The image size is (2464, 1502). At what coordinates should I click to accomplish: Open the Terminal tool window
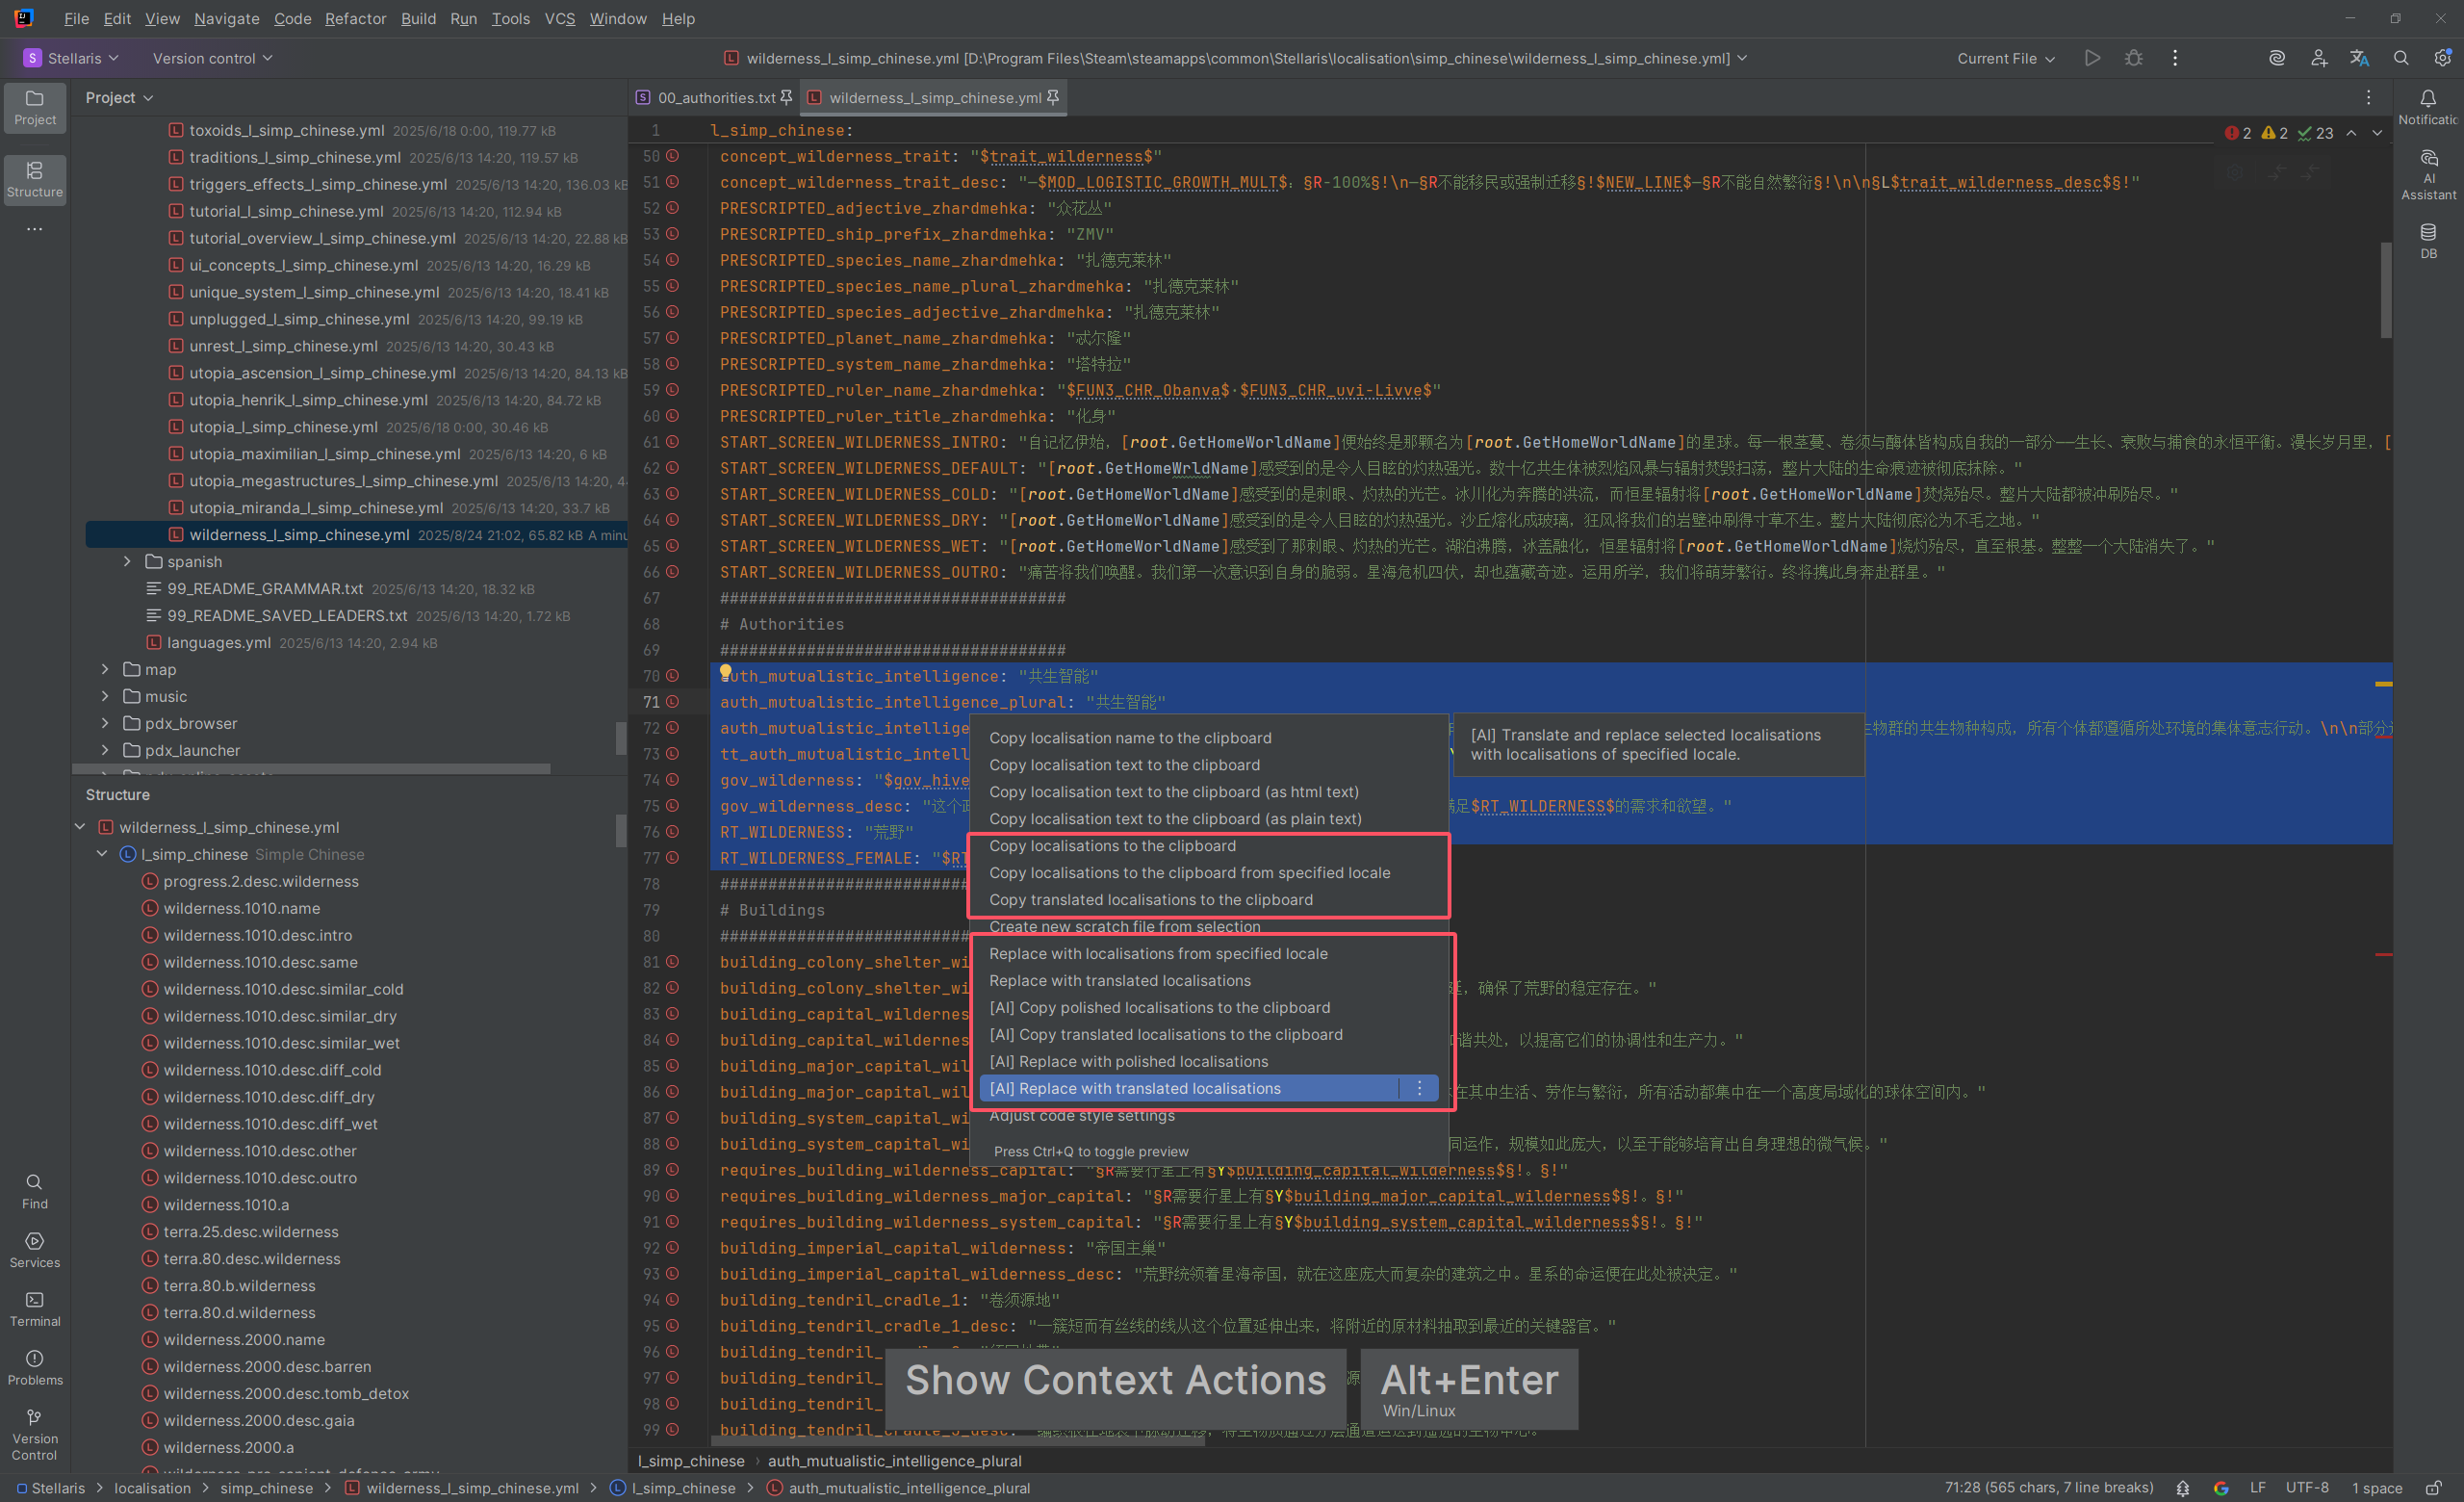(35, 1309)
